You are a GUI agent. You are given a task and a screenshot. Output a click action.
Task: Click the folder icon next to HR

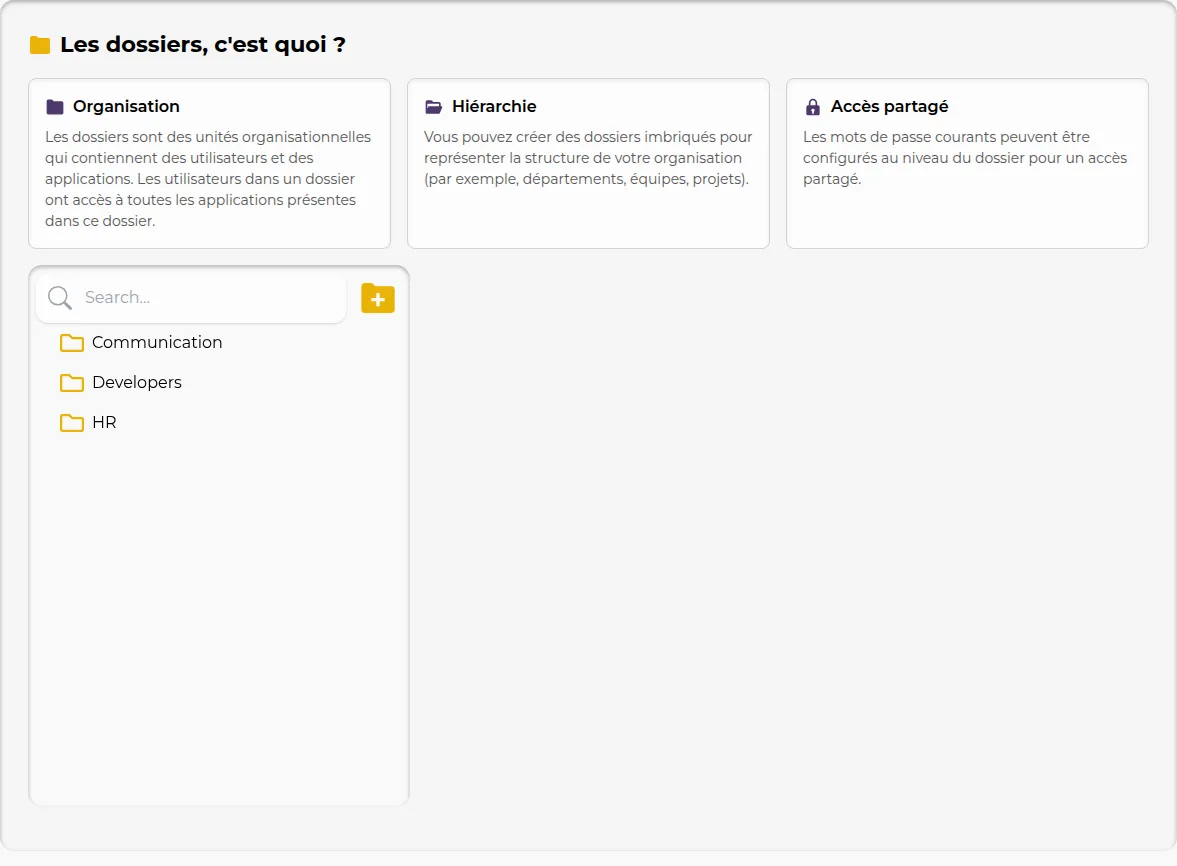(71, 422)
